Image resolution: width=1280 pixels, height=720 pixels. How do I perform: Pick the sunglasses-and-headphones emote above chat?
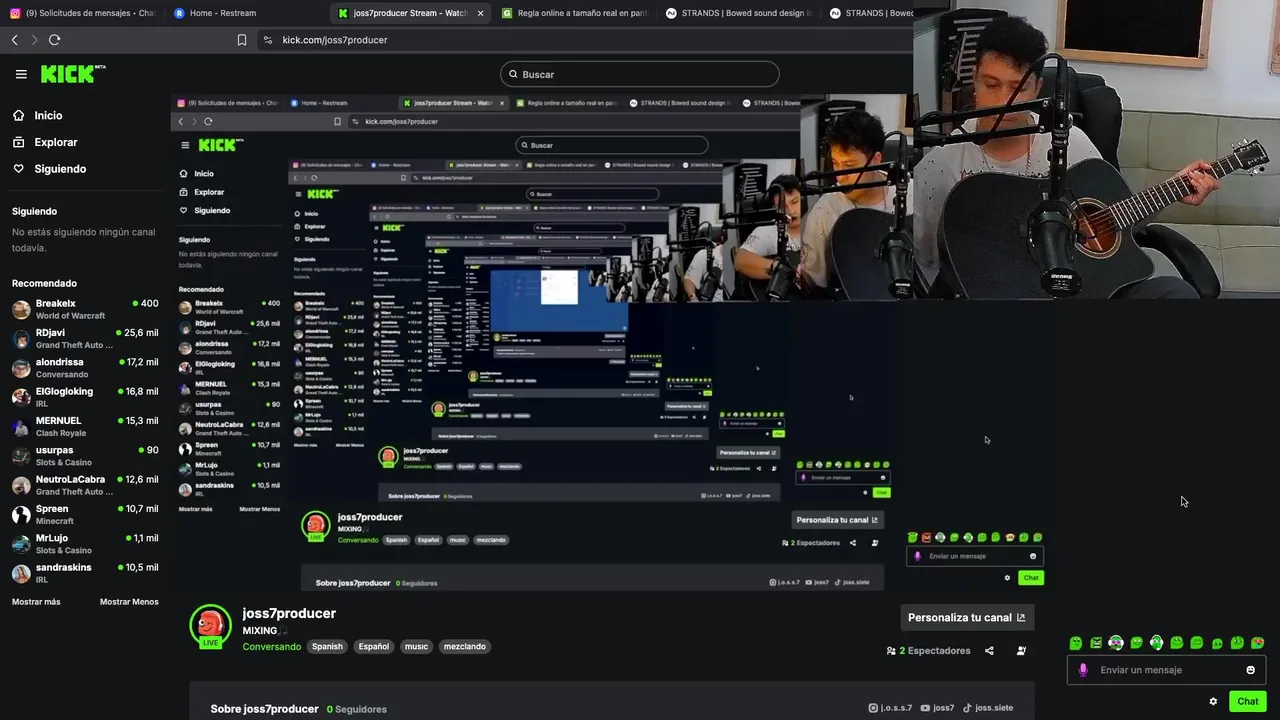click(1116, 643)
